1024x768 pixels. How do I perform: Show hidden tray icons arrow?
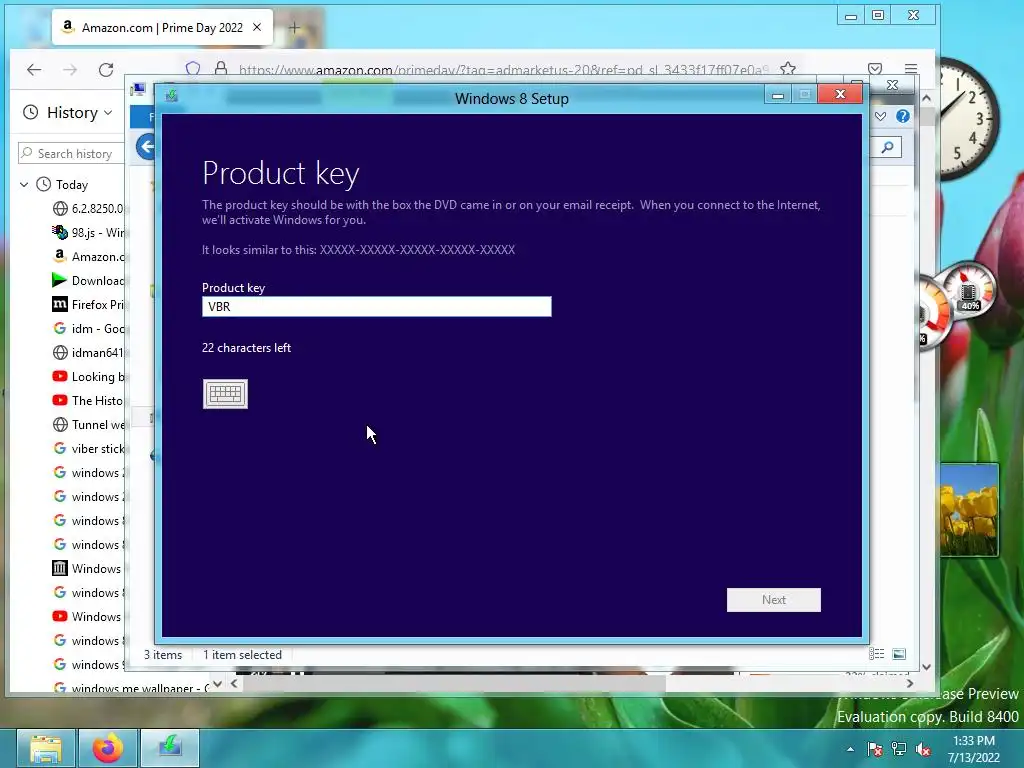[850, 749]
